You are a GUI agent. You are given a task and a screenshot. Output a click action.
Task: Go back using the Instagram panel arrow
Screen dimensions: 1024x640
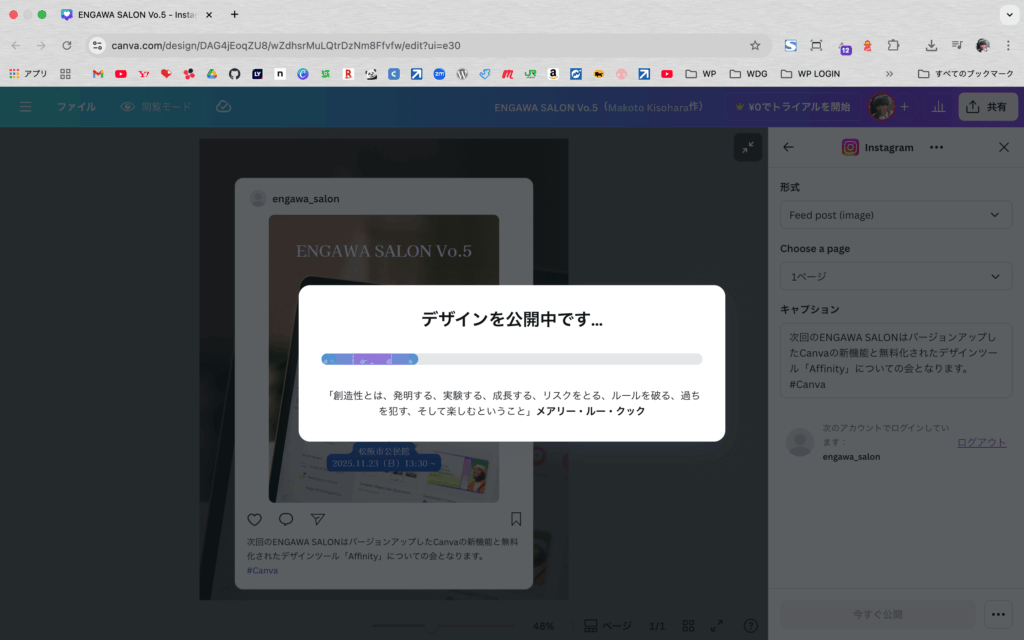(x=788, y=147)
